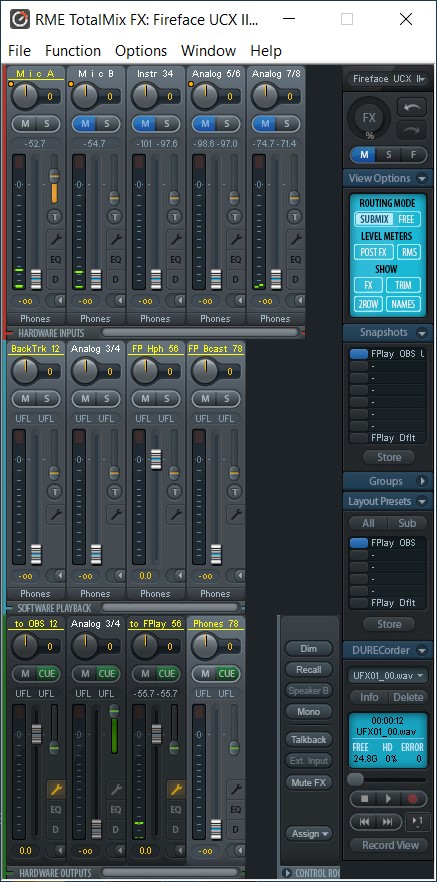Screen dimensions: 437x882
Task: Open settings wrench on Mic A channel
Action: coord(55,238)
